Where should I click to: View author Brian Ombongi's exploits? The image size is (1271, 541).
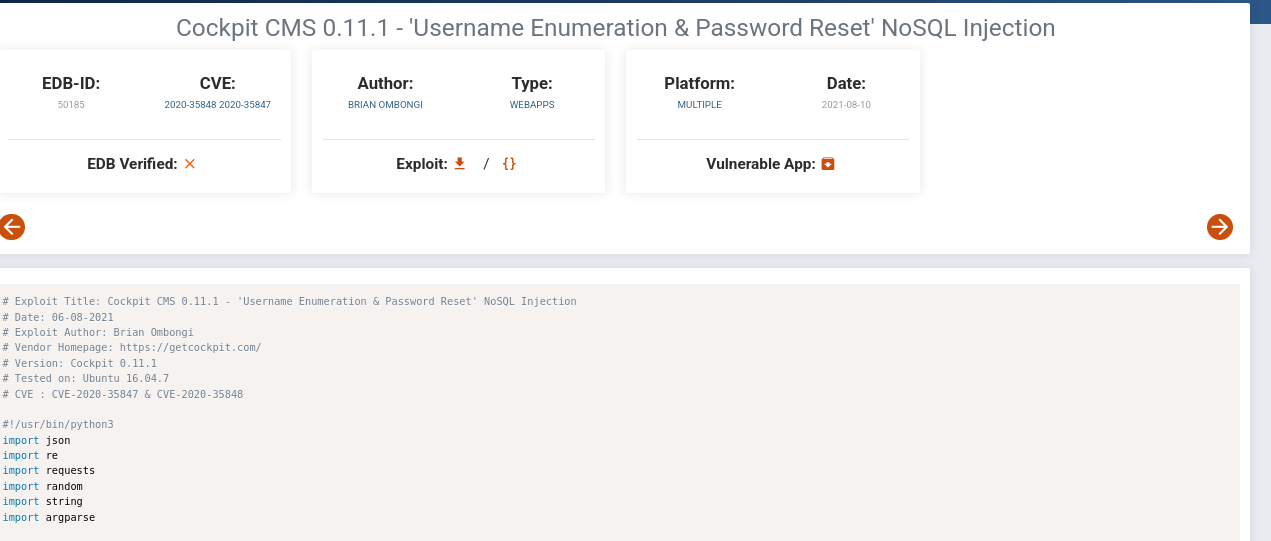coord(385,104)
